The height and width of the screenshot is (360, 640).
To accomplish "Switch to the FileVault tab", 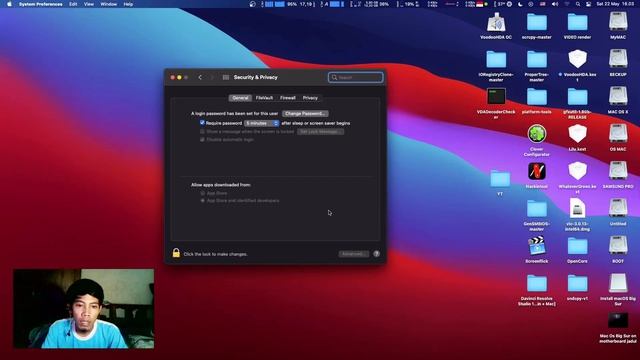I will pyautogui.click(x=264, y=98).
